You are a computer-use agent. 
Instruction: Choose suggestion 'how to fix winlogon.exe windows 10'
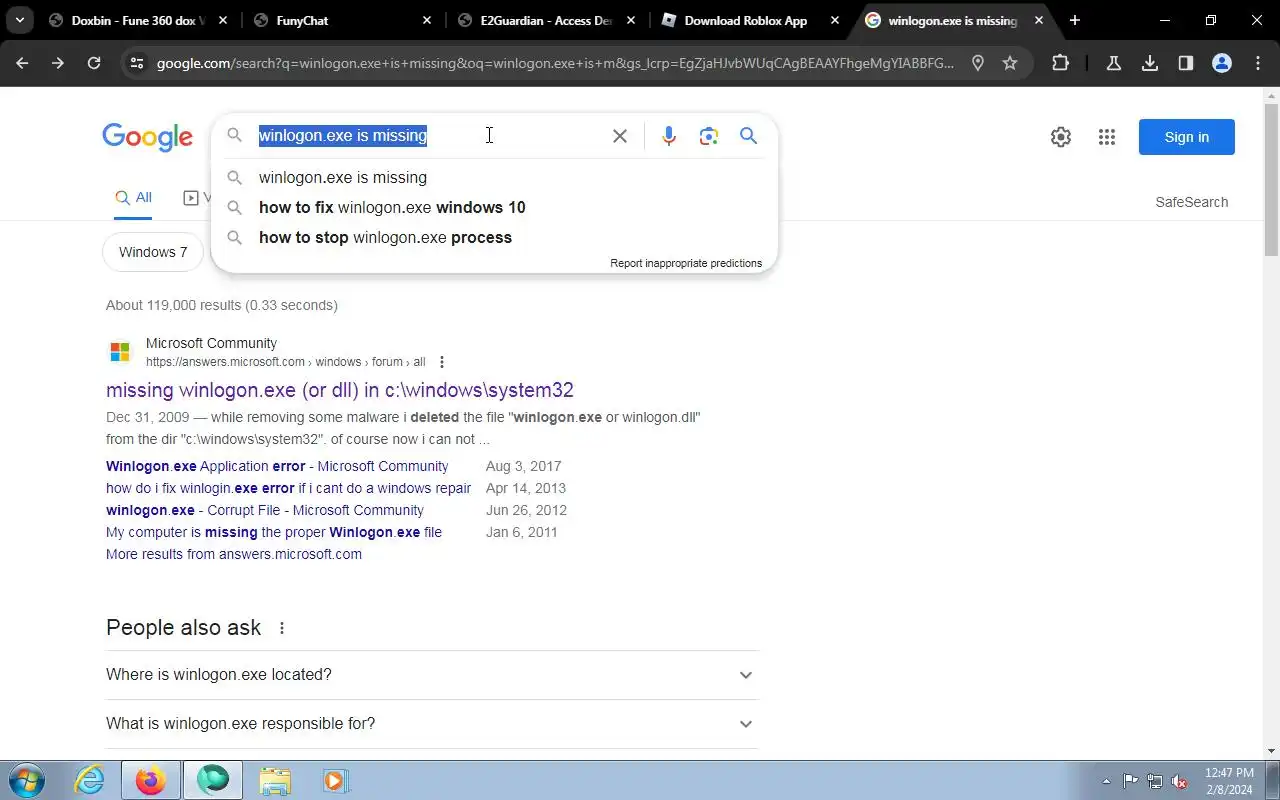pyautogui.click(x=494, y=207)
